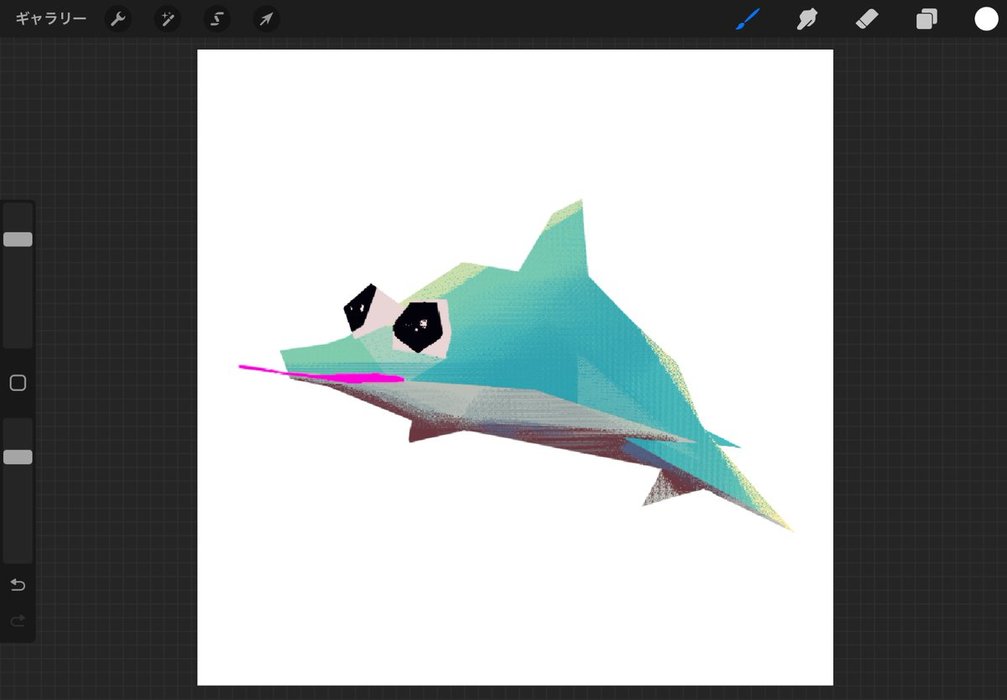The width and height of the screenshot is (1007, 700).
Task: Click the dimmed Redo arrow
Action: pyautogui.click(x=17, y=621)
